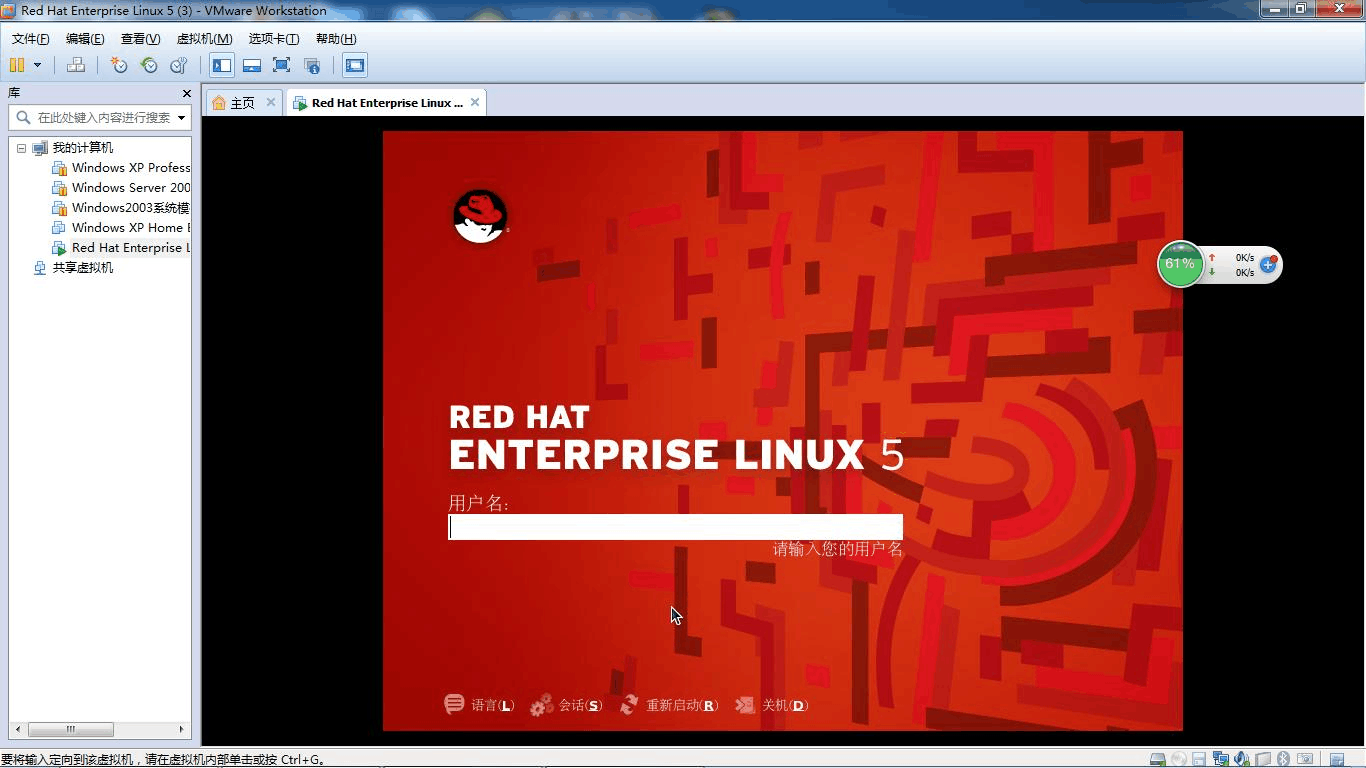Click the camera device status bar icon
This screenshot has height=768, width=1366.
tap(1304, 759)
